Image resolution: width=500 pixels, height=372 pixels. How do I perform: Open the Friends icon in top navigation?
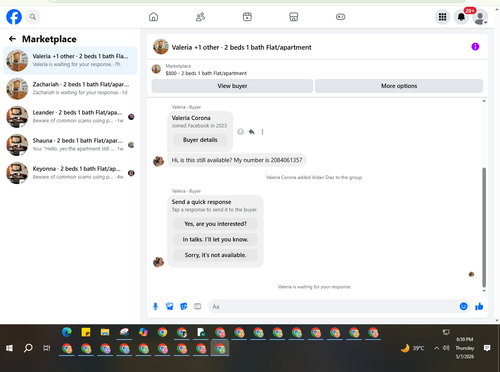[x=200, y=17]
